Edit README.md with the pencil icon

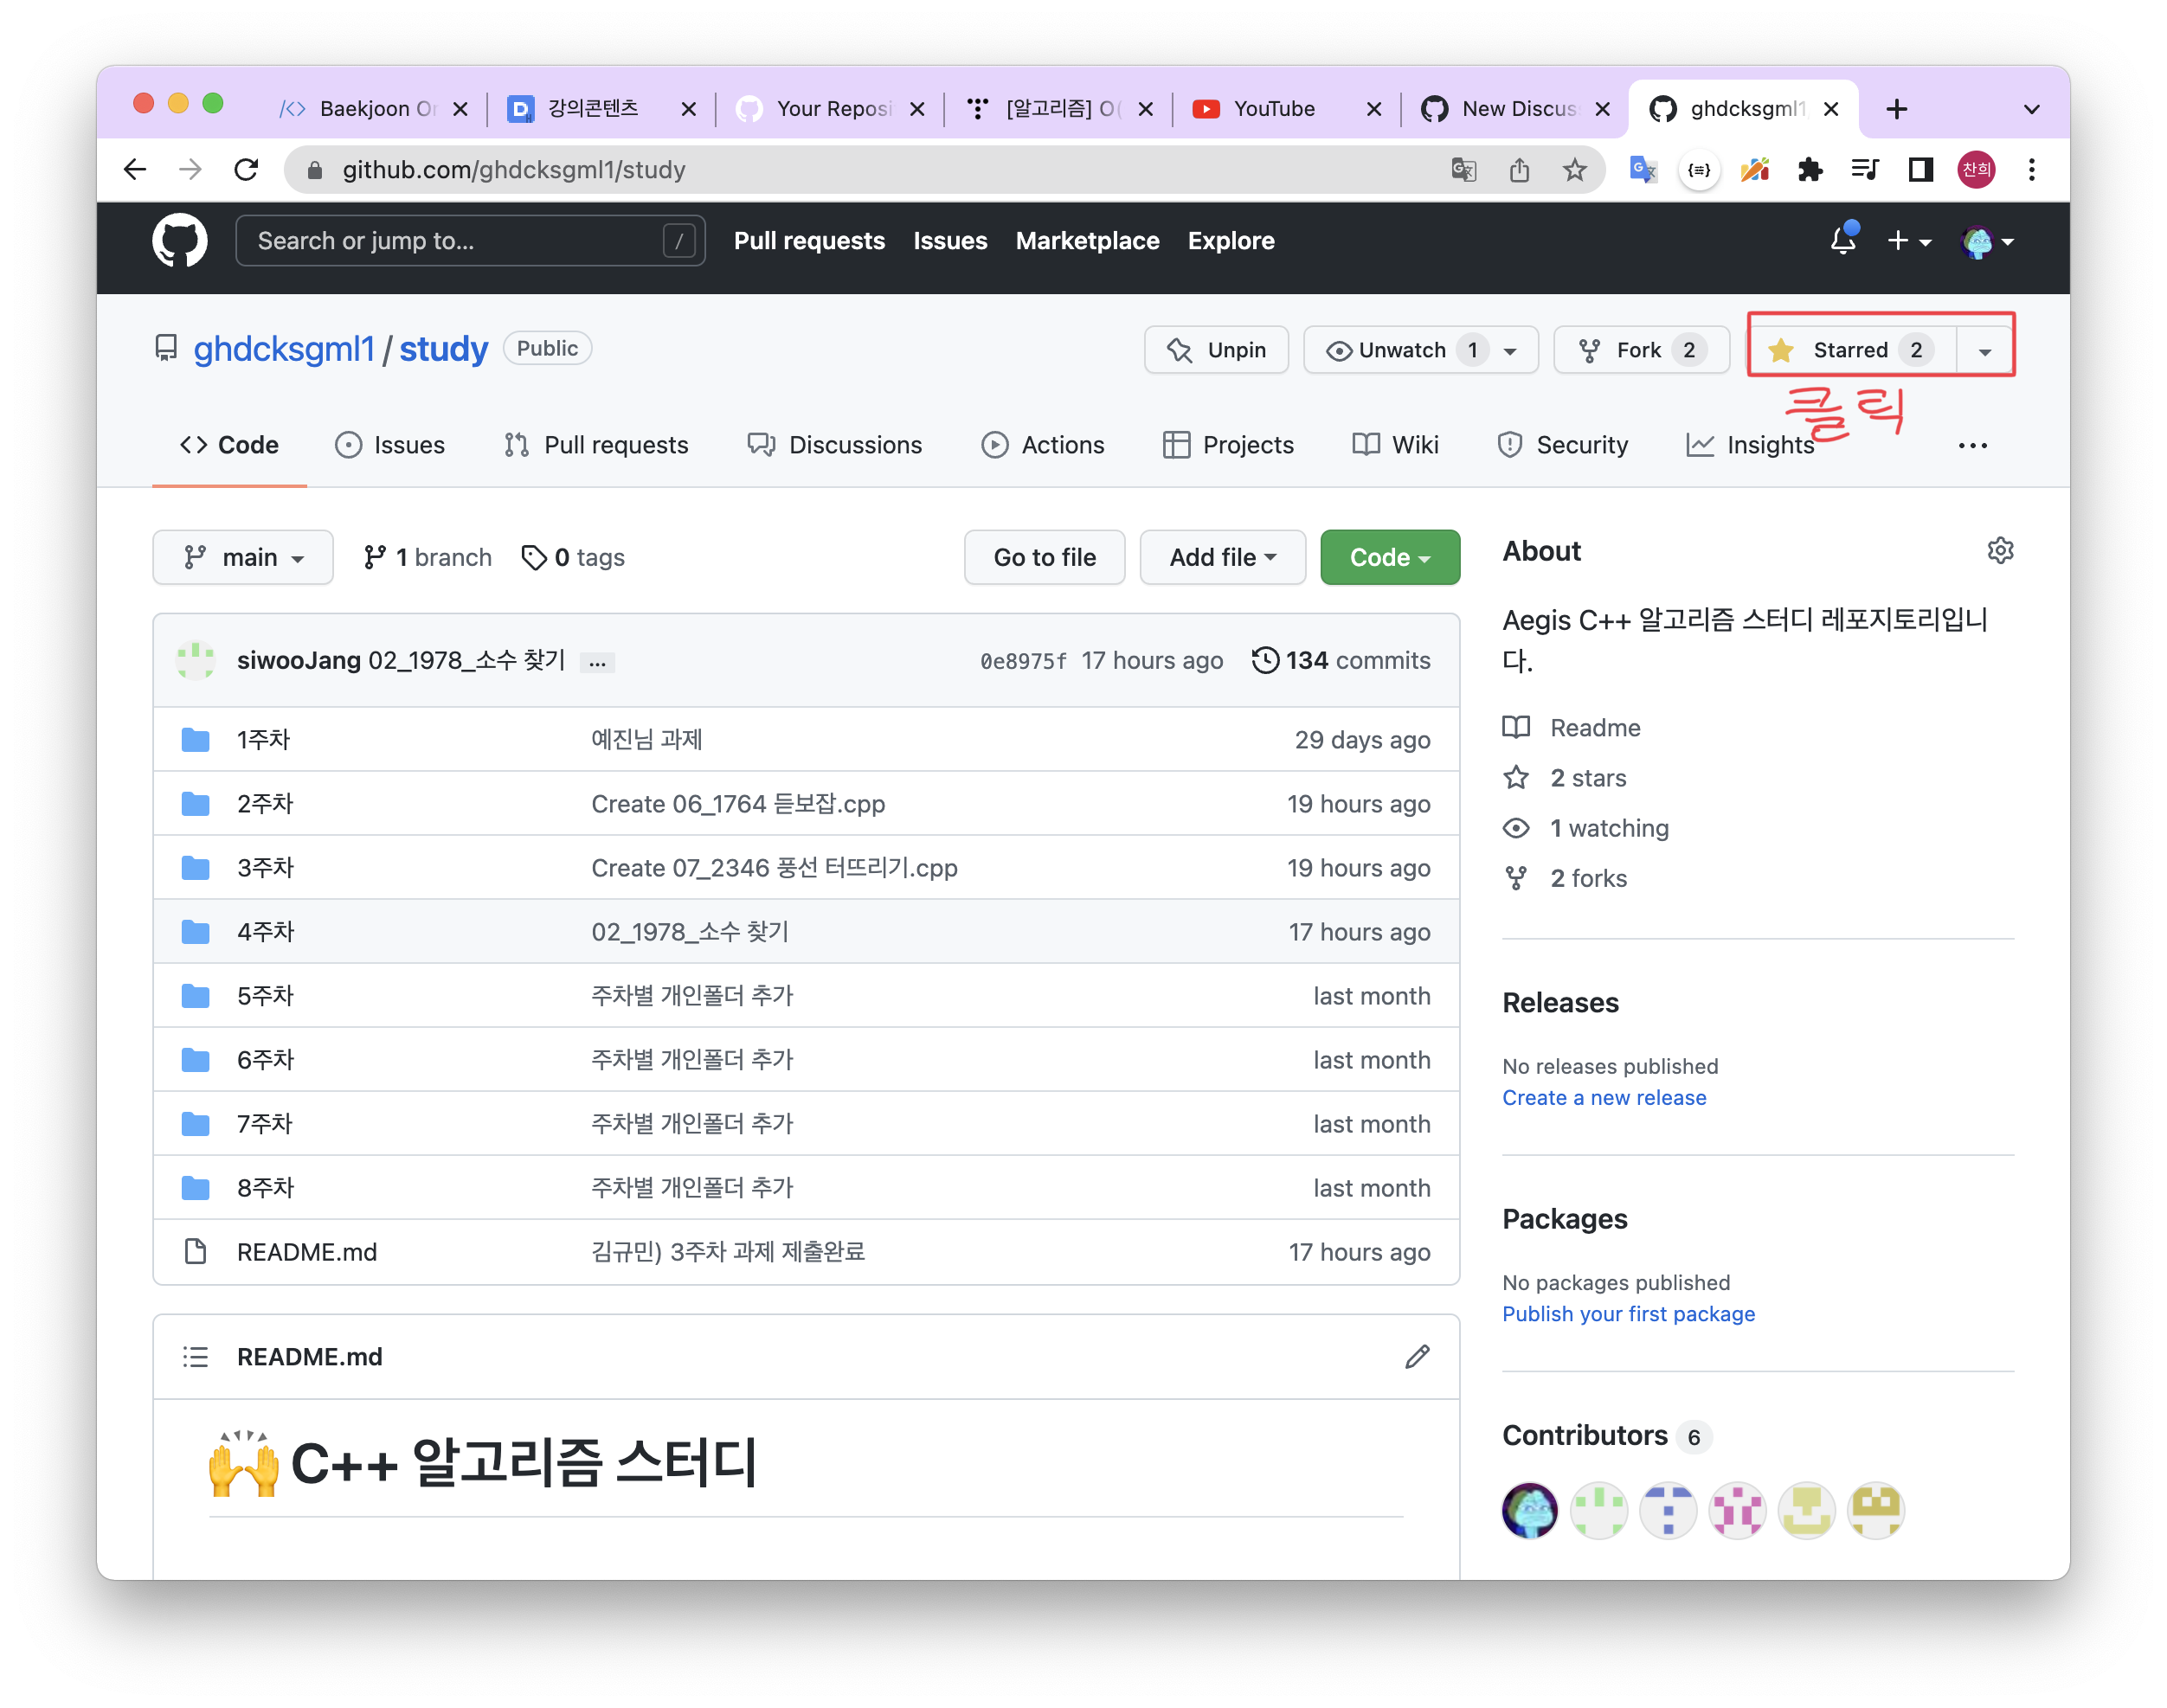tap(1417, 1357)
